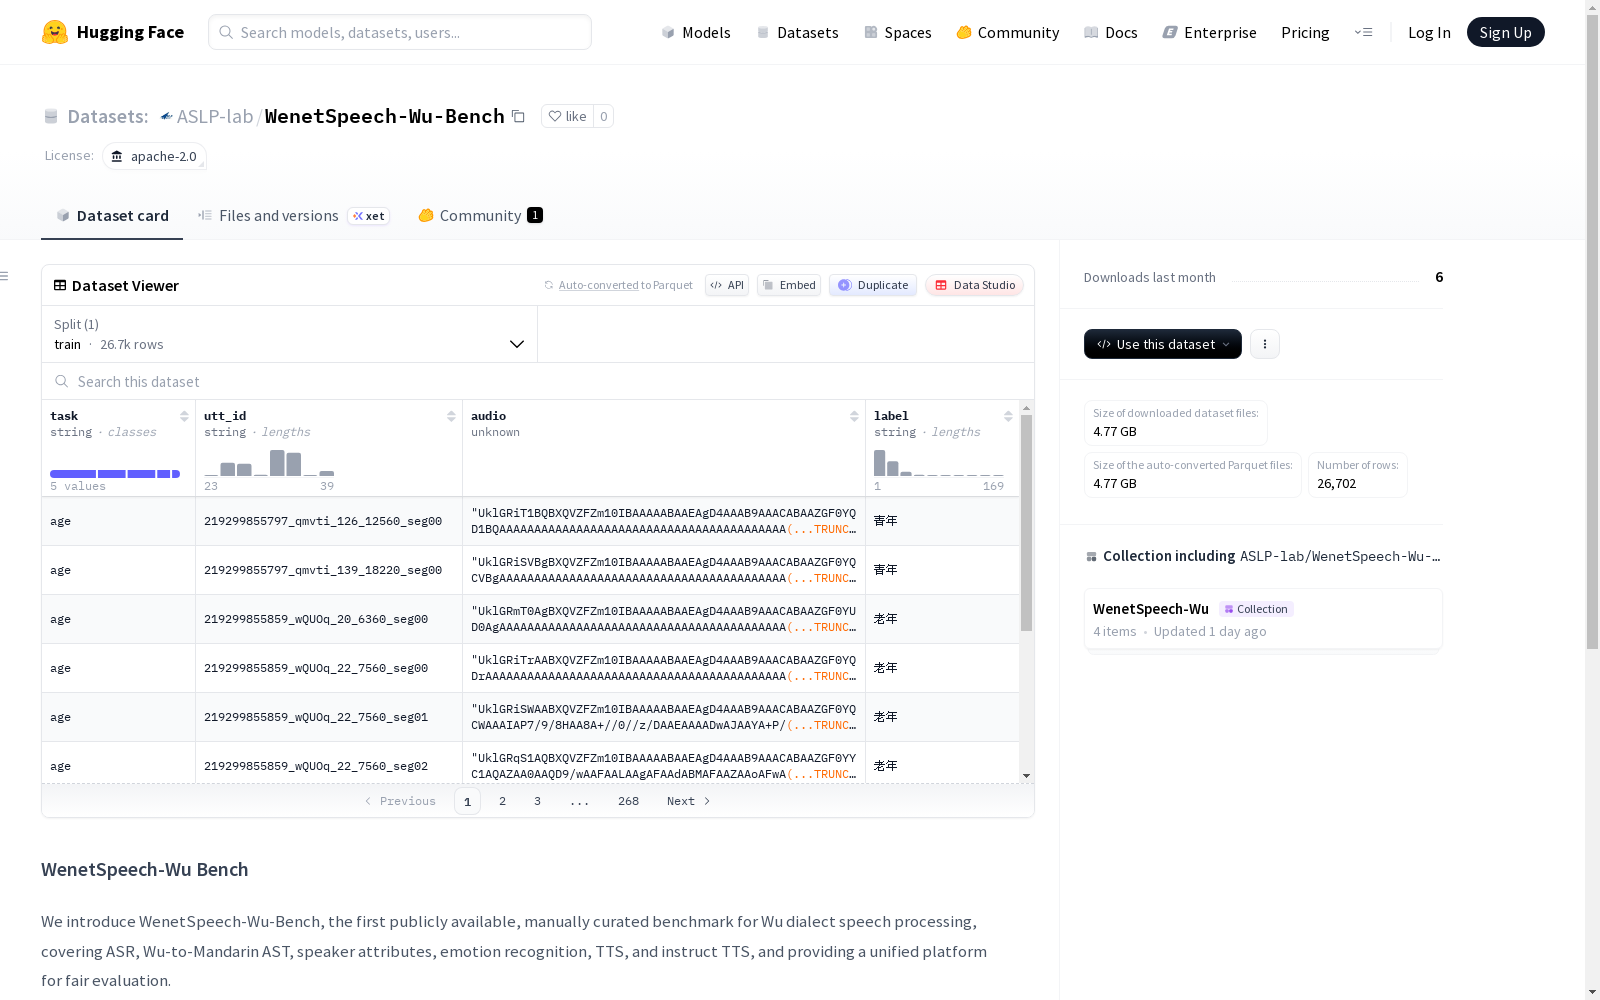
Task: Select the Dataset card tab
Action: click(x=112, y=216)
